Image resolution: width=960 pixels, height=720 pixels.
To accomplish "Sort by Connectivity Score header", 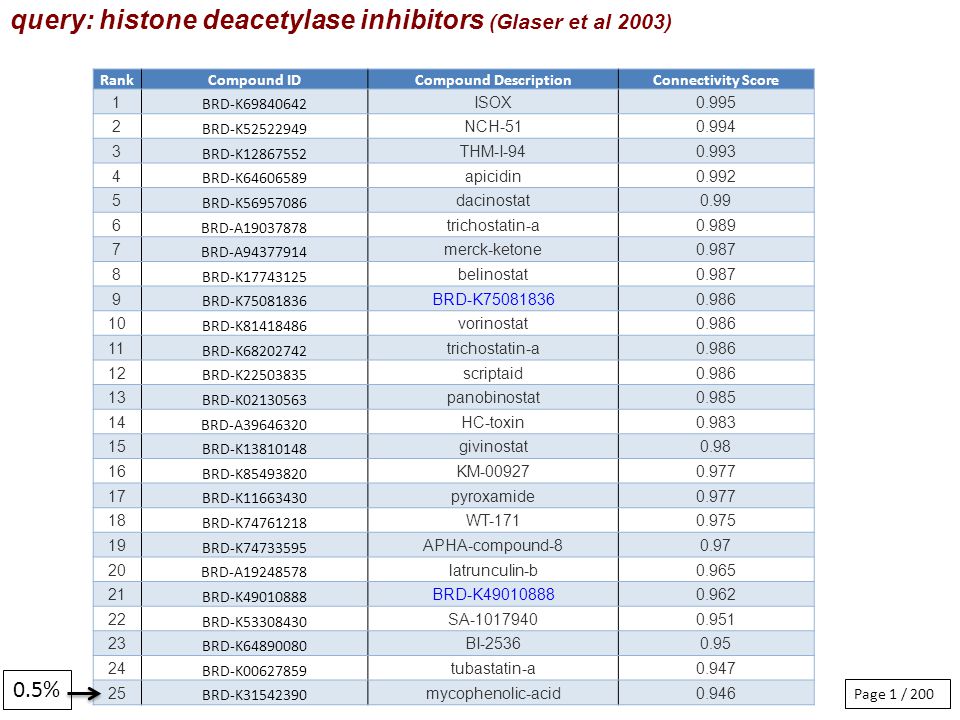I will point(716,80).
